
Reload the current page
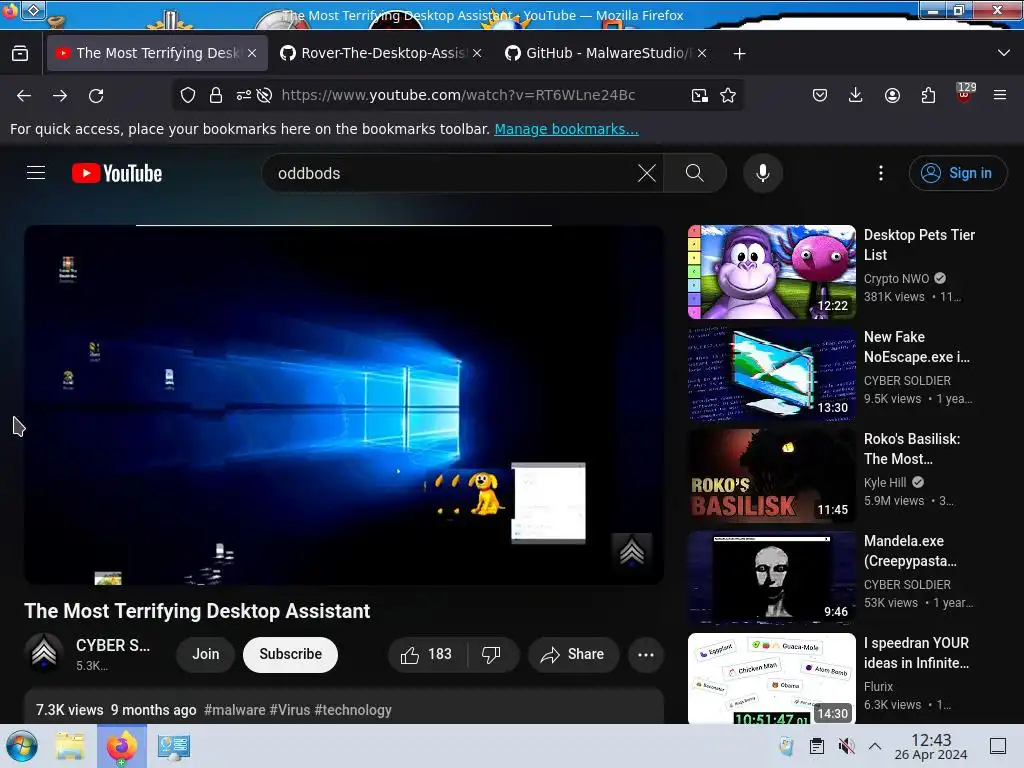tap(96, 96)
